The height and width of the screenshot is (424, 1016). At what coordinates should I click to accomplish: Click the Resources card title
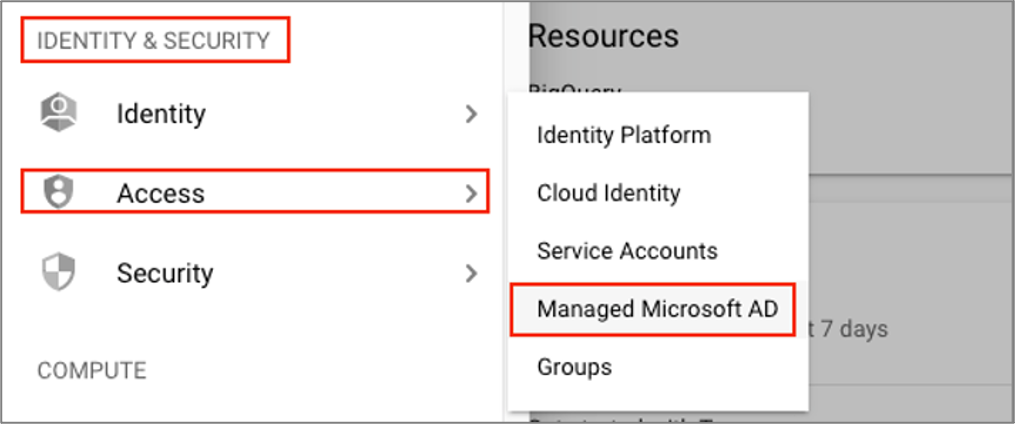click(x=603, y=36)
